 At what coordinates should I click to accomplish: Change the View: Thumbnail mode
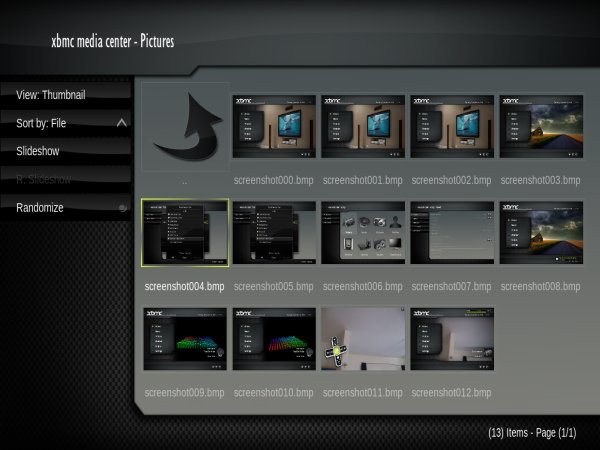coord(52,95)
